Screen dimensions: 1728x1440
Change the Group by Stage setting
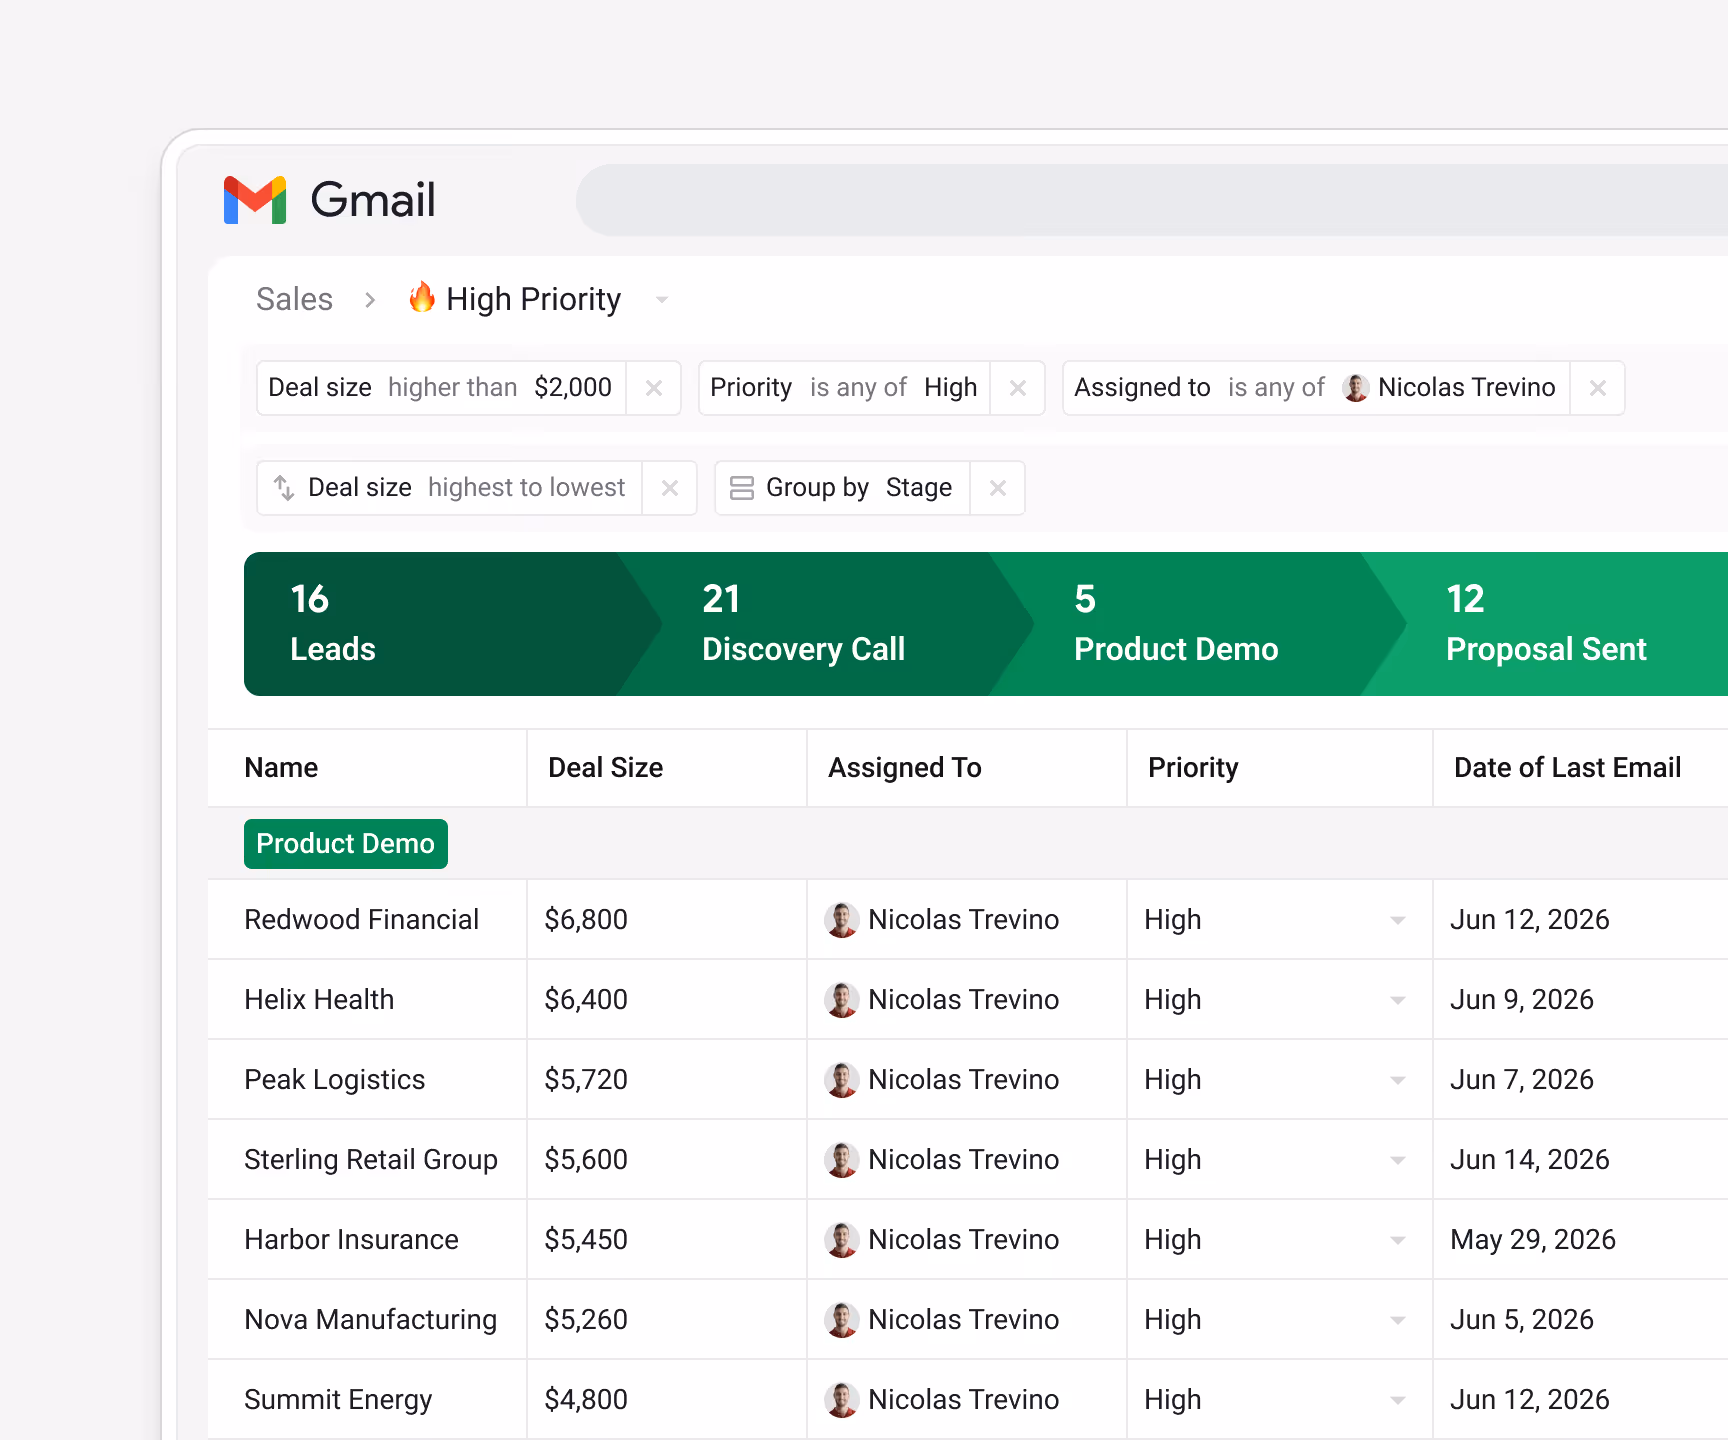coord(843,488)
